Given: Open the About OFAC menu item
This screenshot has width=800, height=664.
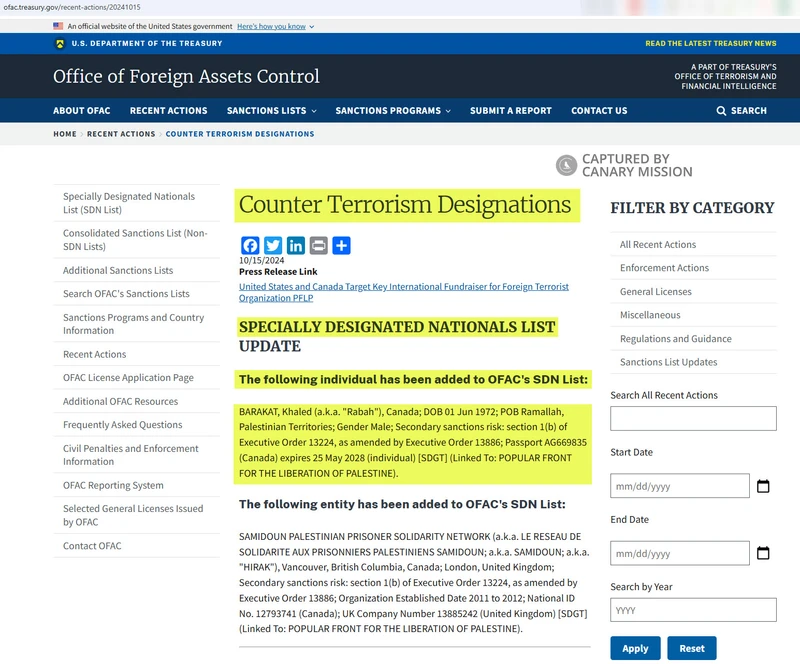Looking at the screenshot, I should [x=81, y=111].
